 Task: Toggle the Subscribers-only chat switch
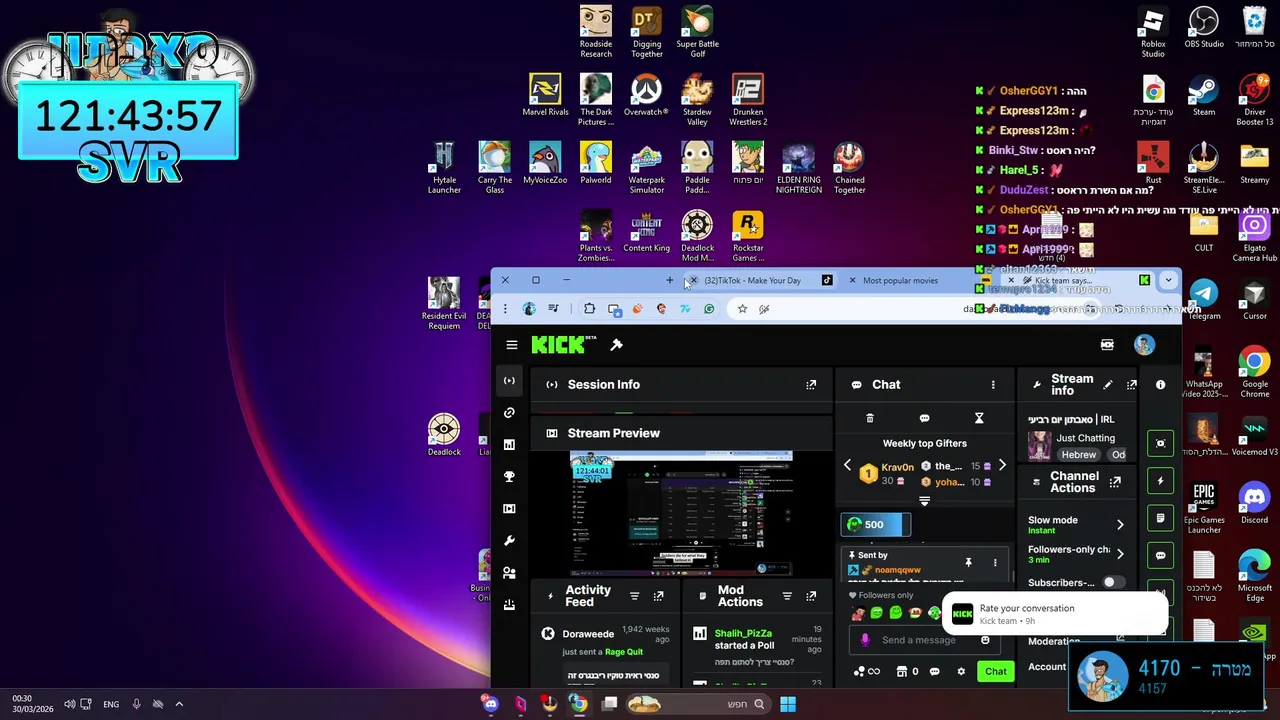[x=1113, y=582]
